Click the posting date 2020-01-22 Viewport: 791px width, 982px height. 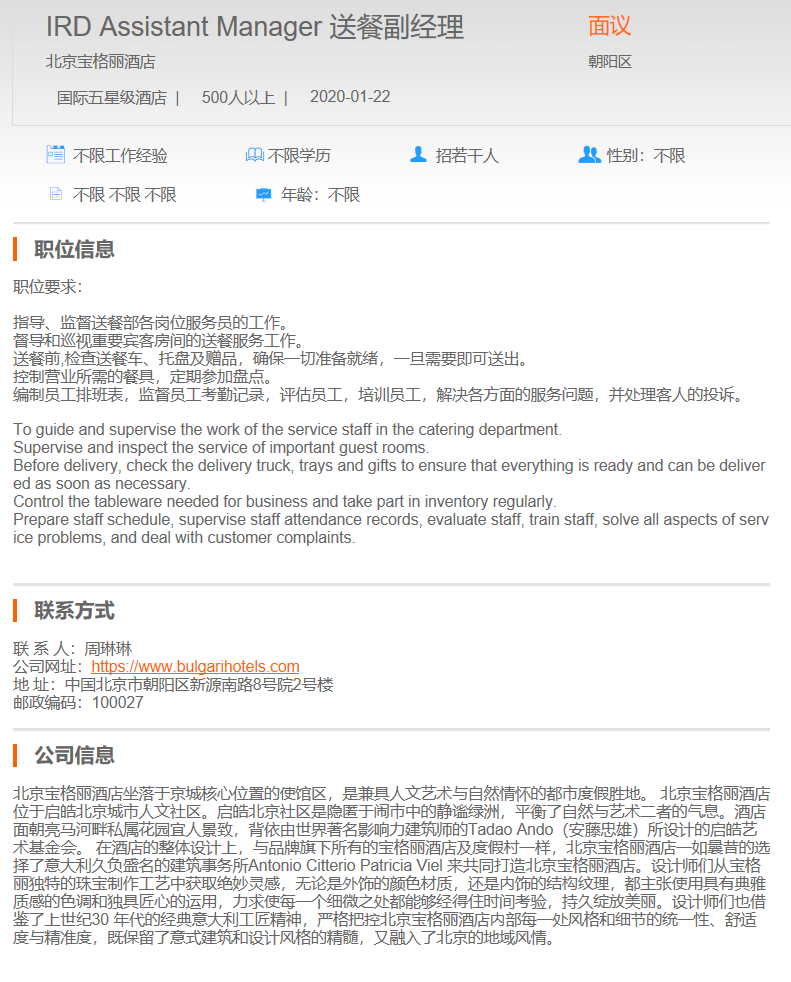point(350,96)
